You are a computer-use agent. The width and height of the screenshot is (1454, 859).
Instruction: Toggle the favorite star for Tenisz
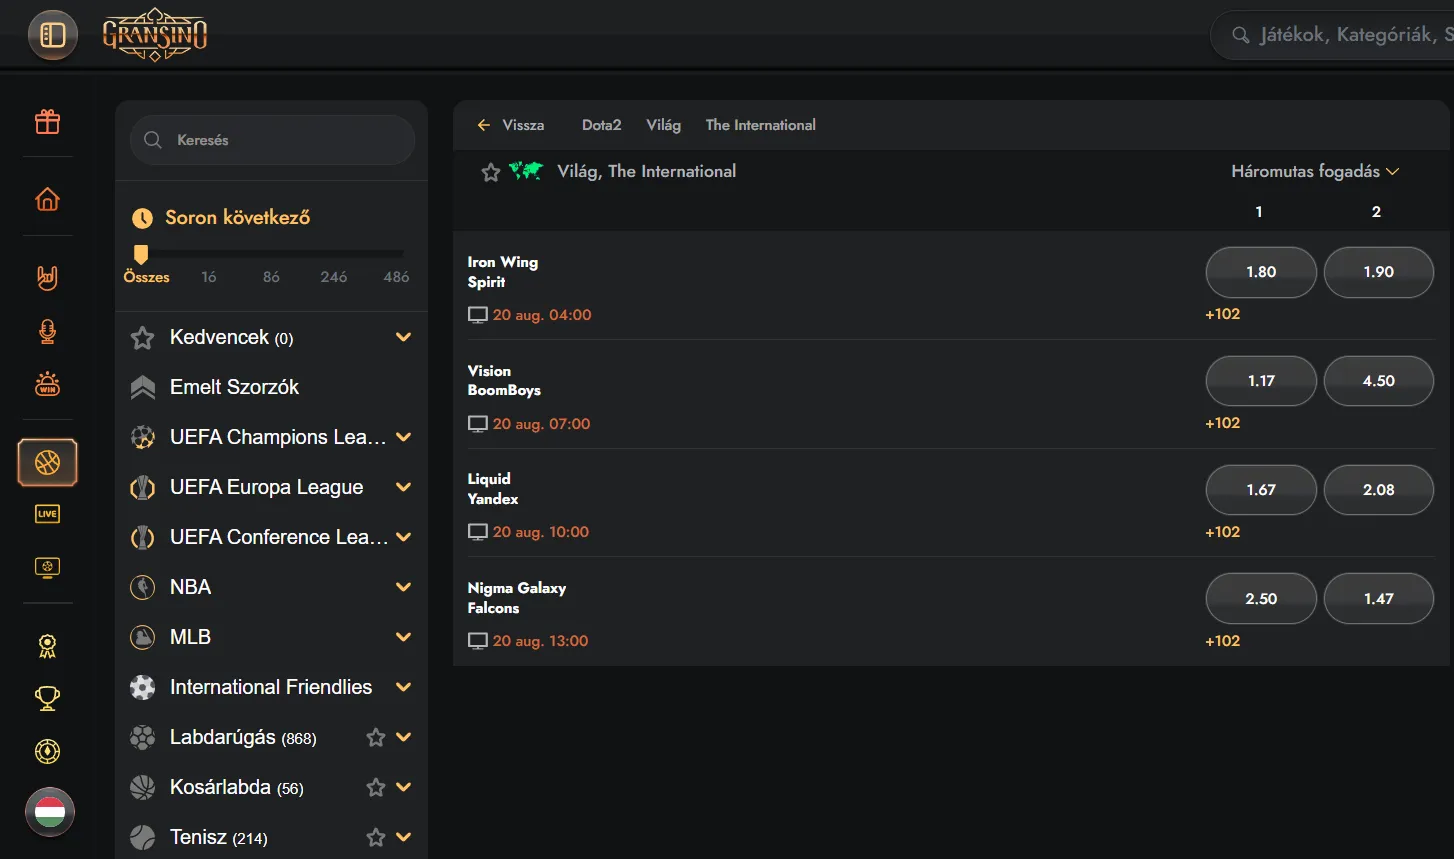tap(376, 837)
